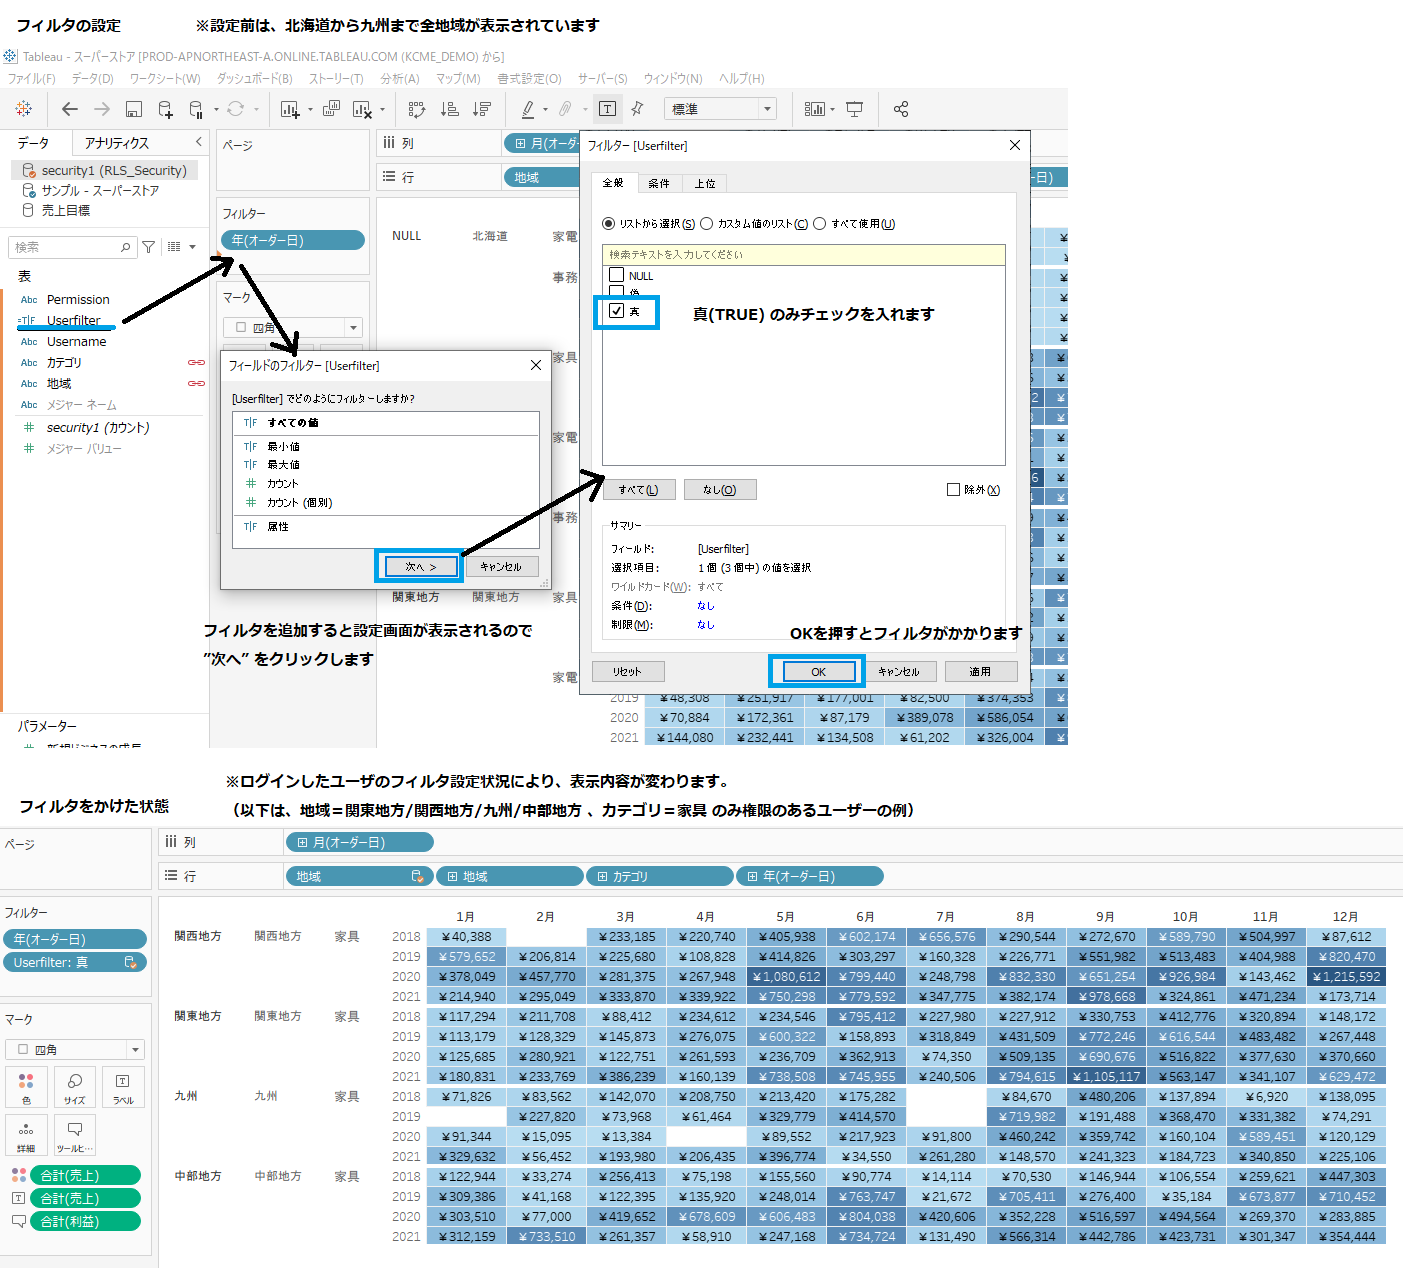The height and width of the screenshot is (1280, 1404).
Task: Click the 検索 search field in data pane
Action: (x=65, y=247)
